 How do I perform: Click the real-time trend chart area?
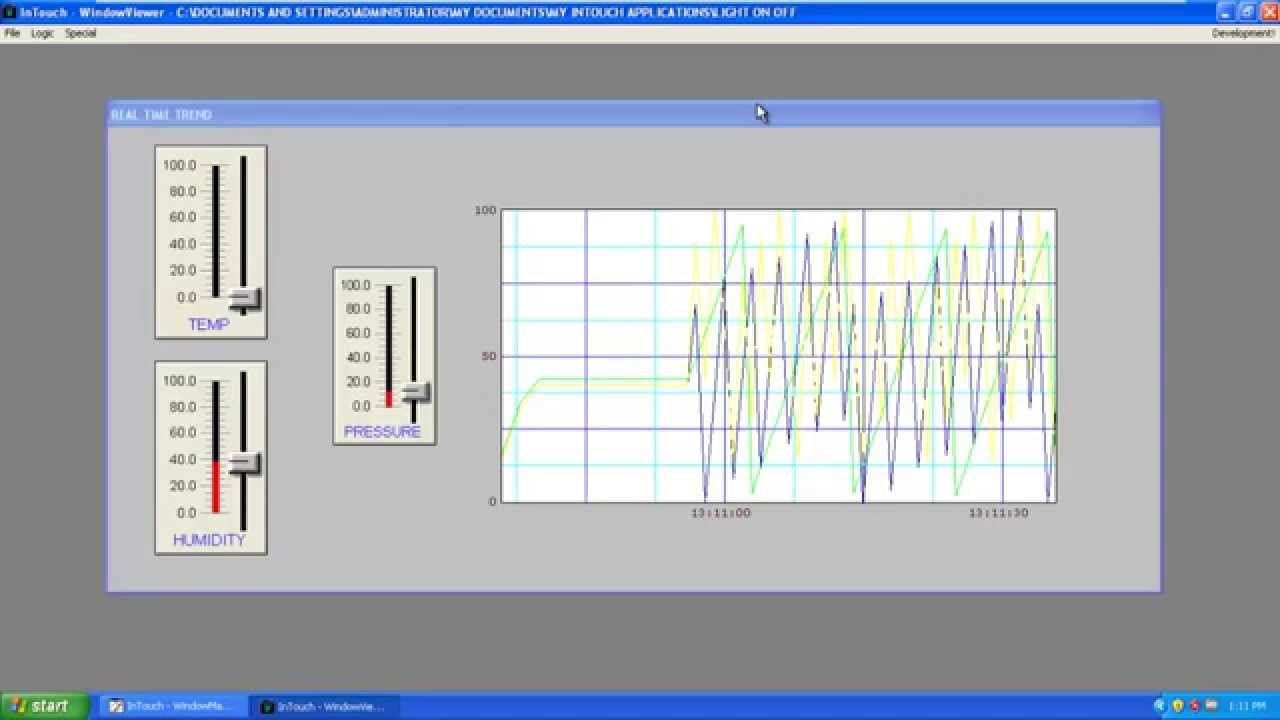pos(779,356)
